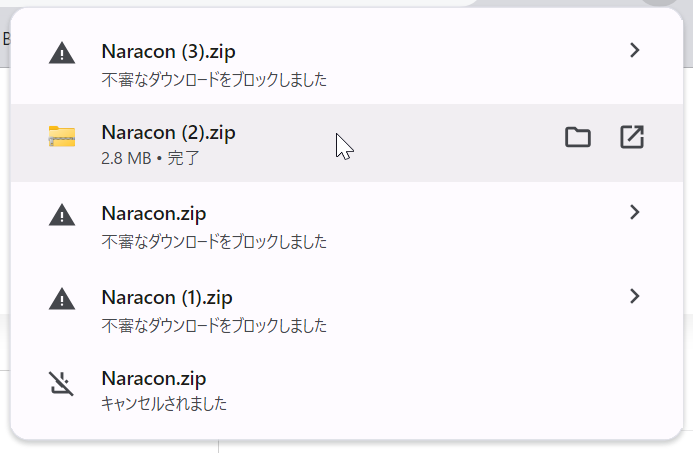Image resolution: width=693 pixels, height=453 pixels.
Task: Click blocked-download message under Naracon (1).zip
Action: point(214,325)
